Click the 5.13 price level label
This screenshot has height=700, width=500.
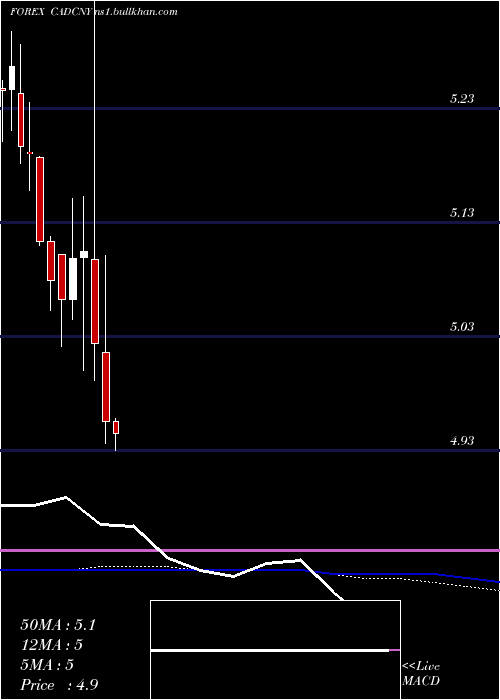[x=462, y=213]
